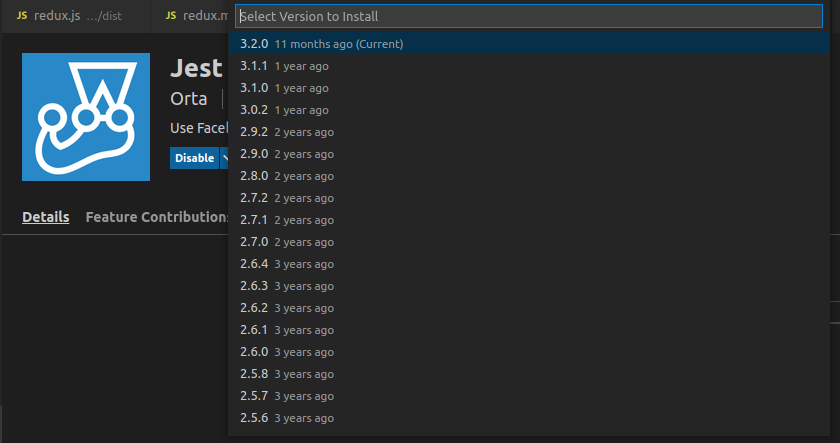Choose version 2.7.0 to install
The width and height of the screenshot is (840, 443).
click(529, 242)
